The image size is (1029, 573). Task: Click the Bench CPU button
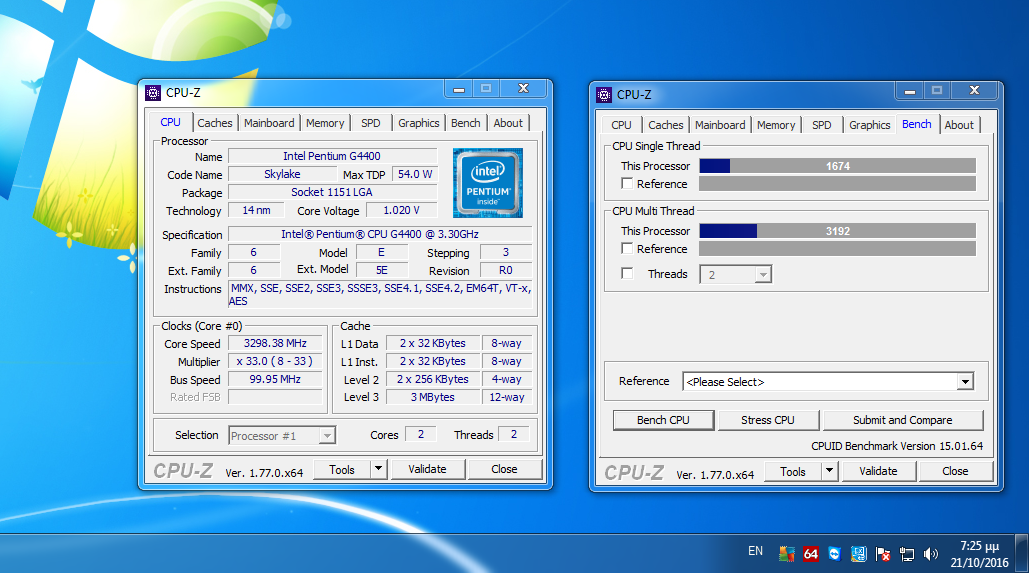(663, 420)
